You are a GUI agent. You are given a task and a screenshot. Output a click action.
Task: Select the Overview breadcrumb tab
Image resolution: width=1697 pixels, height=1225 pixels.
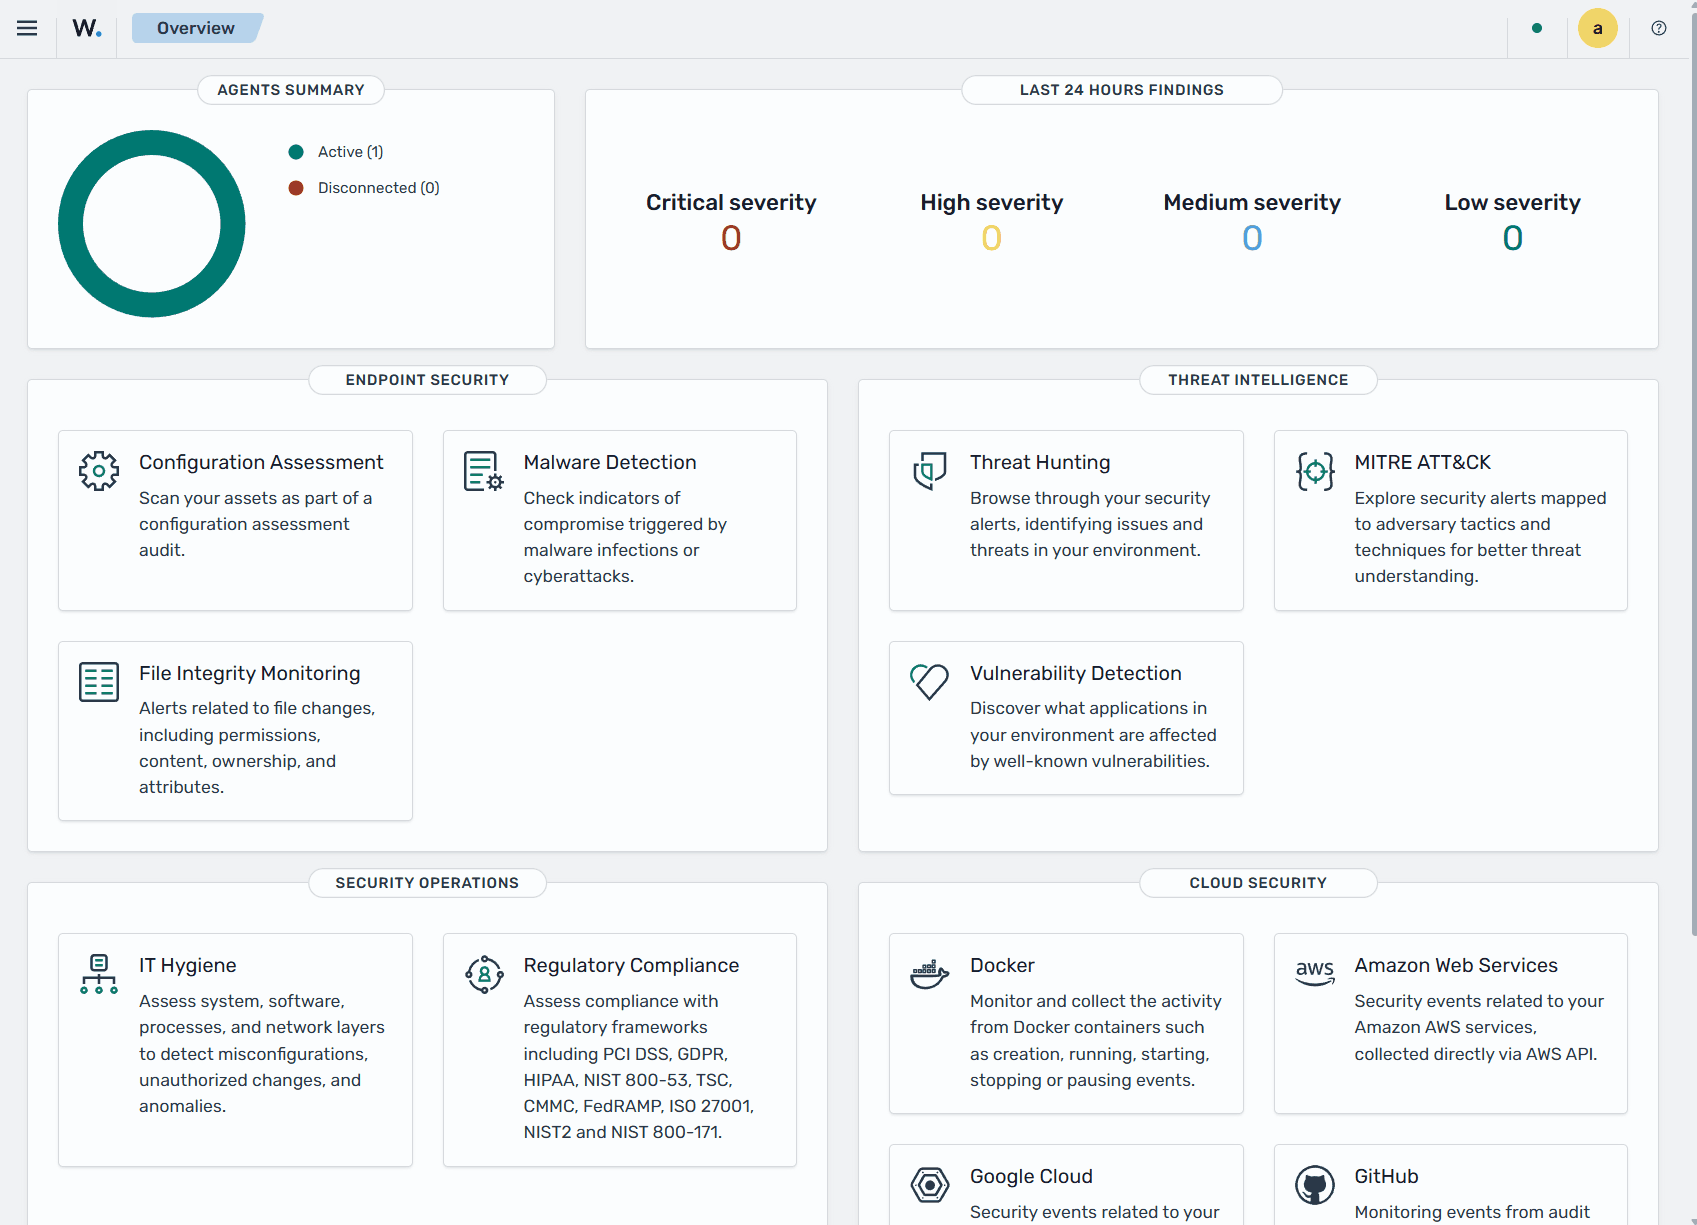click(x=196, y=28)
